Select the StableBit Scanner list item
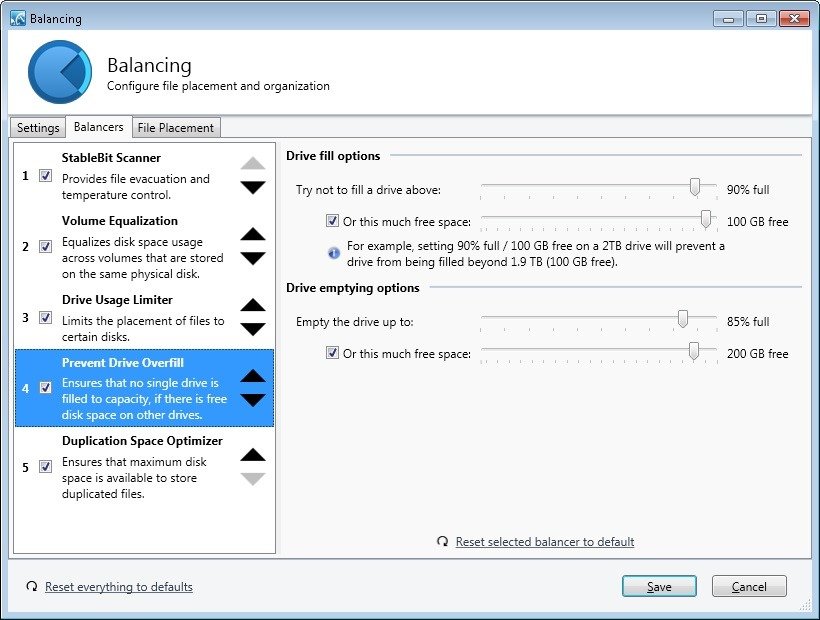The image size is (820, 620). (144, 176)
